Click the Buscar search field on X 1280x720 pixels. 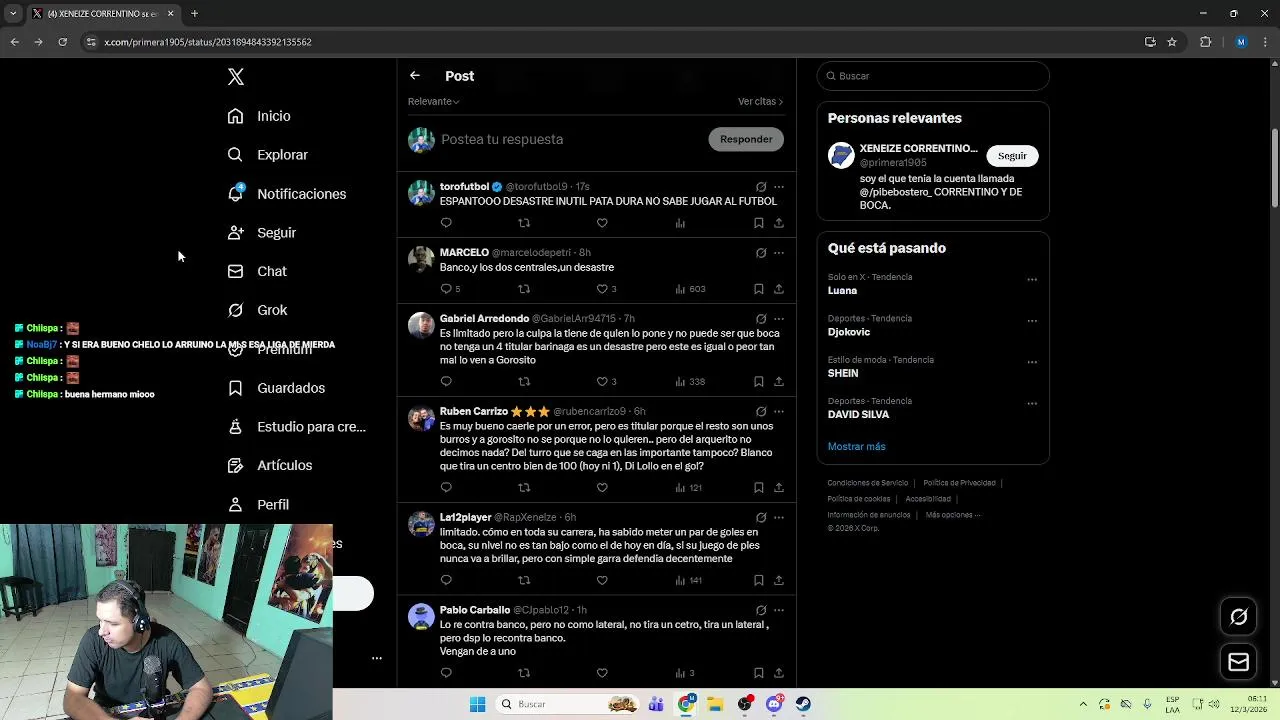point(933,76)
